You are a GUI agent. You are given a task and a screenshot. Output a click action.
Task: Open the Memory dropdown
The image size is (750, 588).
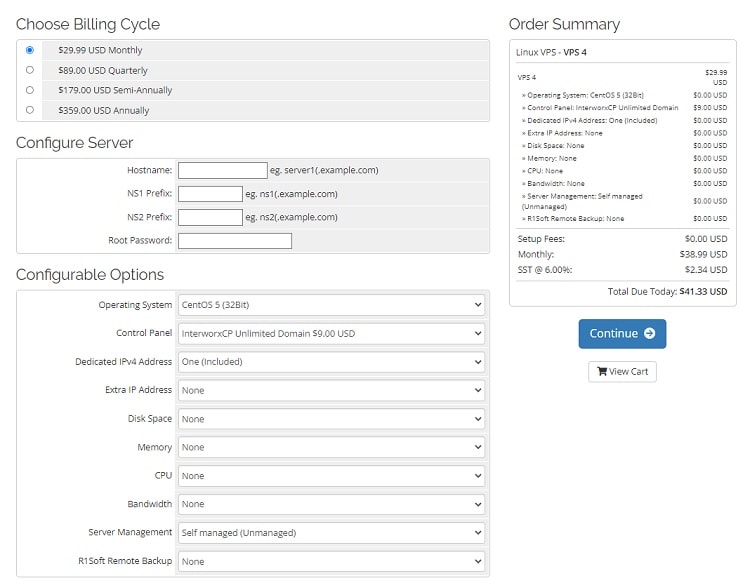tap(331, 447)
